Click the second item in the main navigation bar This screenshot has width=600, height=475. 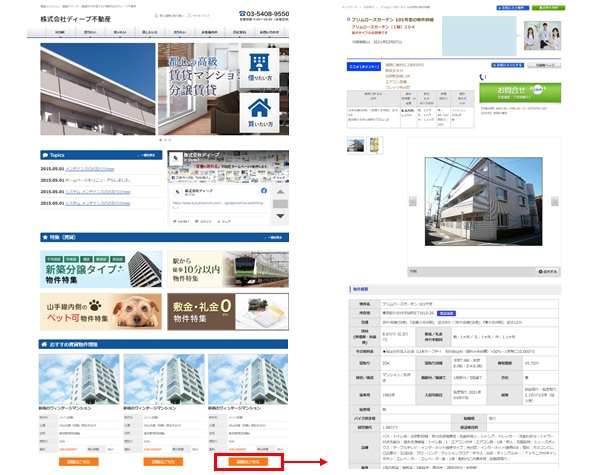tap(90, 32)
